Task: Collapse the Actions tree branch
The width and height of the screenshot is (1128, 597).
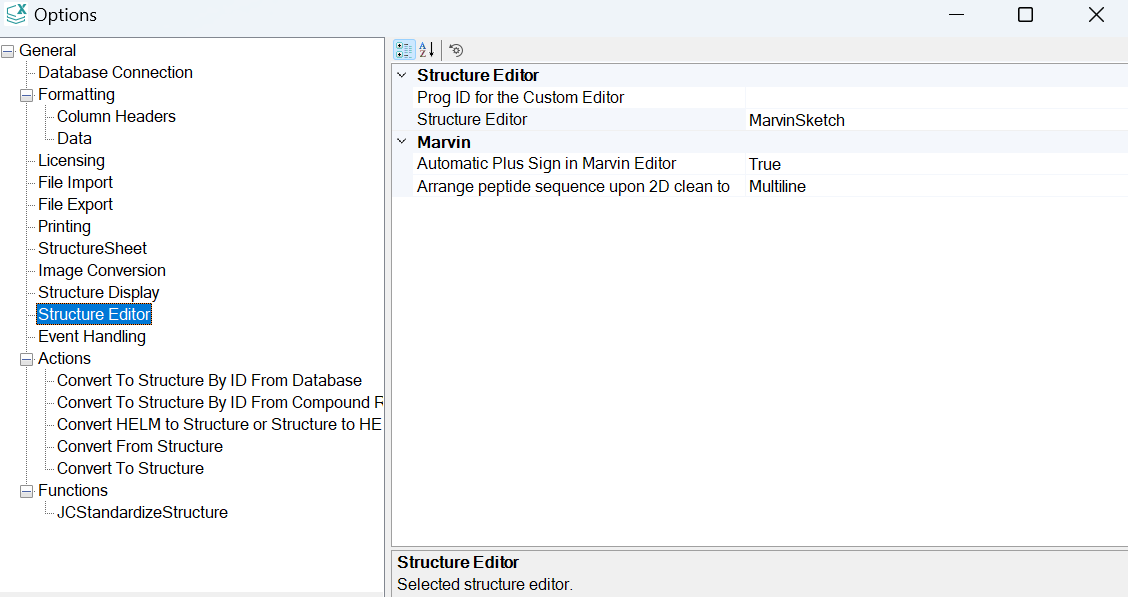Action: [27, 357]
